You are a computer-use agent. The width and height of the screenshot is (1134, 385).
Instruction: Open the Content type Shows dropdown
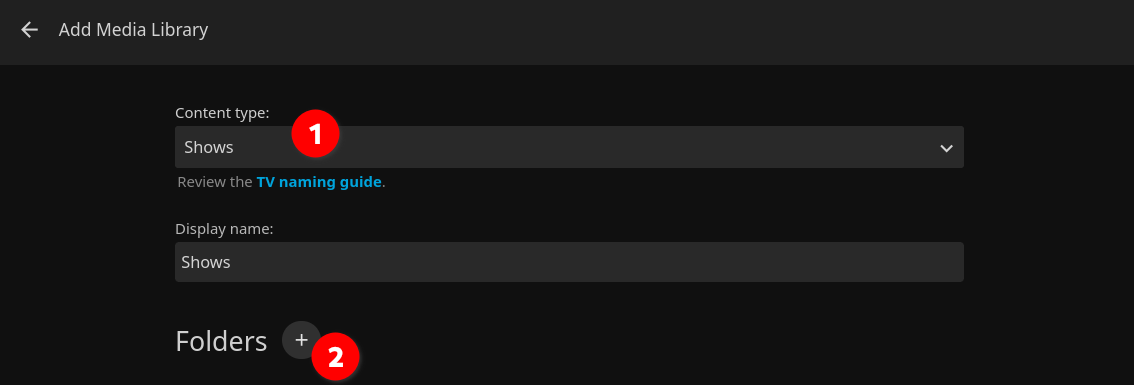click(569, 147)
